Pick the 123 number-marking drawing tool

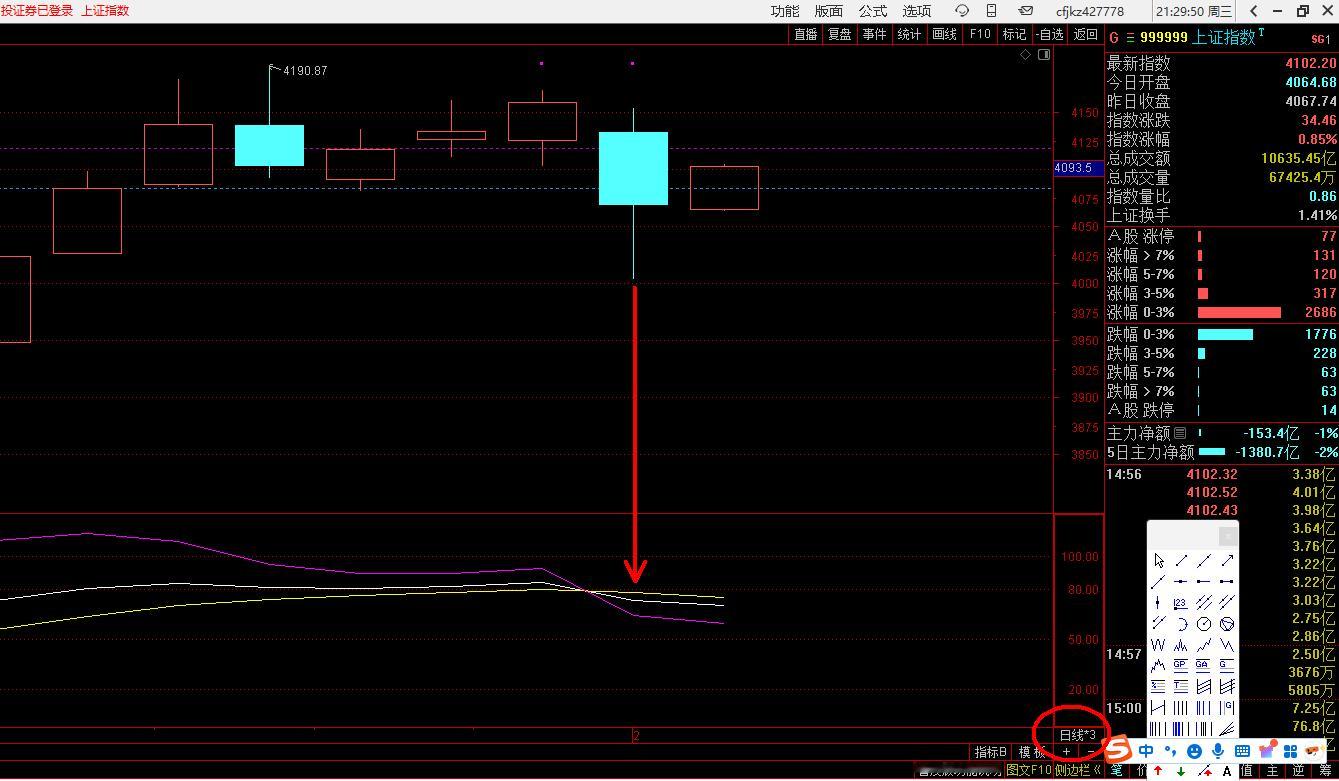tap(1181, 602)
